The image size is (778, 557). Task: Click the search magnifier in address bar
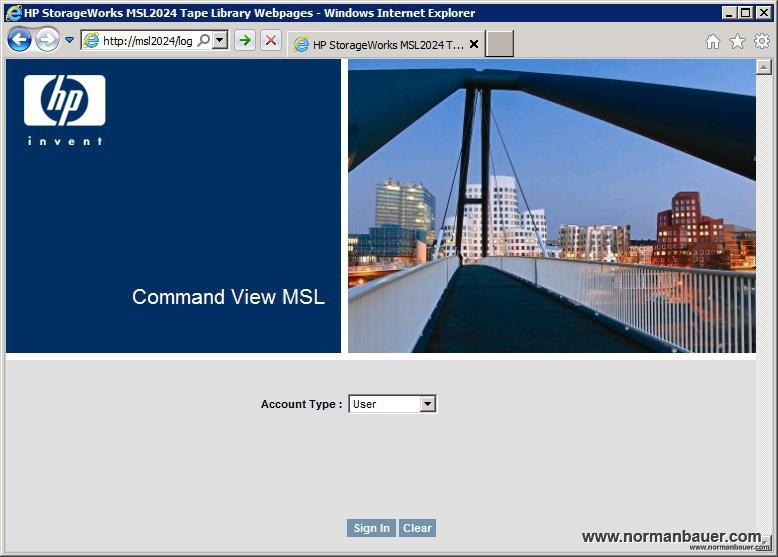203,41
